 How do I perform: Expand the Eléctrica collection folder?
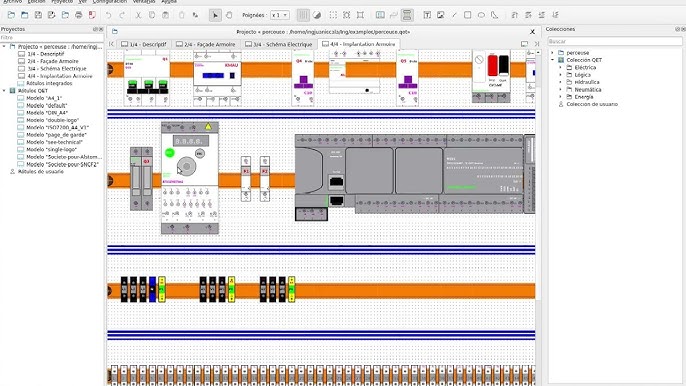pyautogui.click(x=560, y=67)
